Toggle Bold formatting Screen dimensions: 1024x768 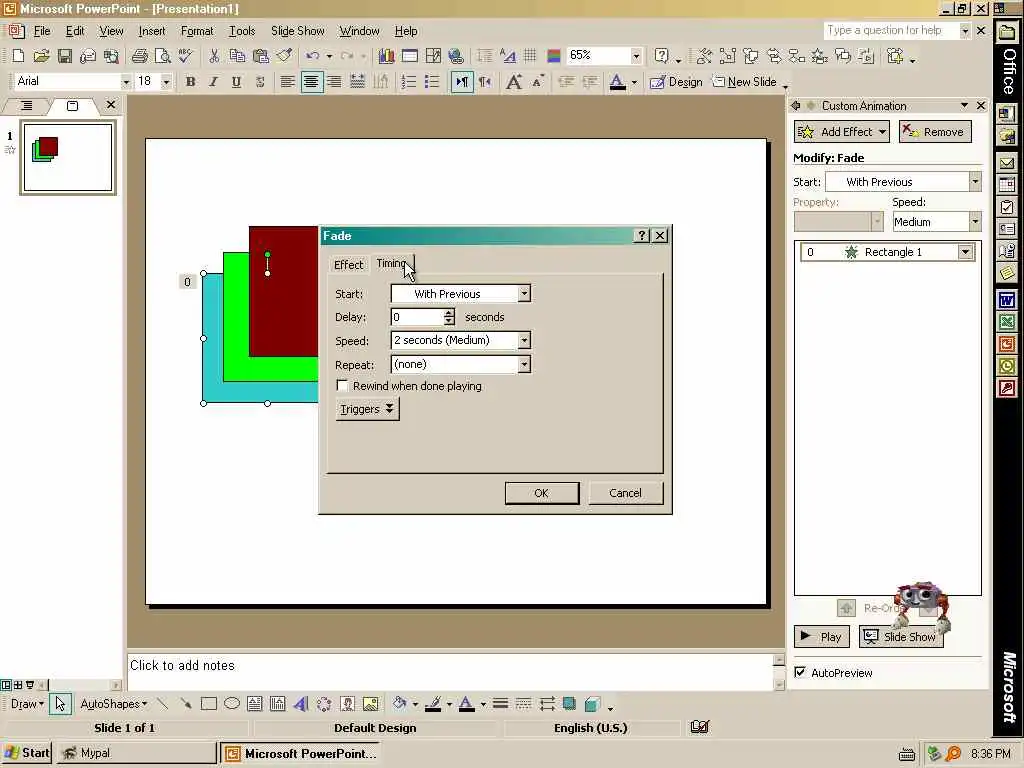[x=190, y=82]
